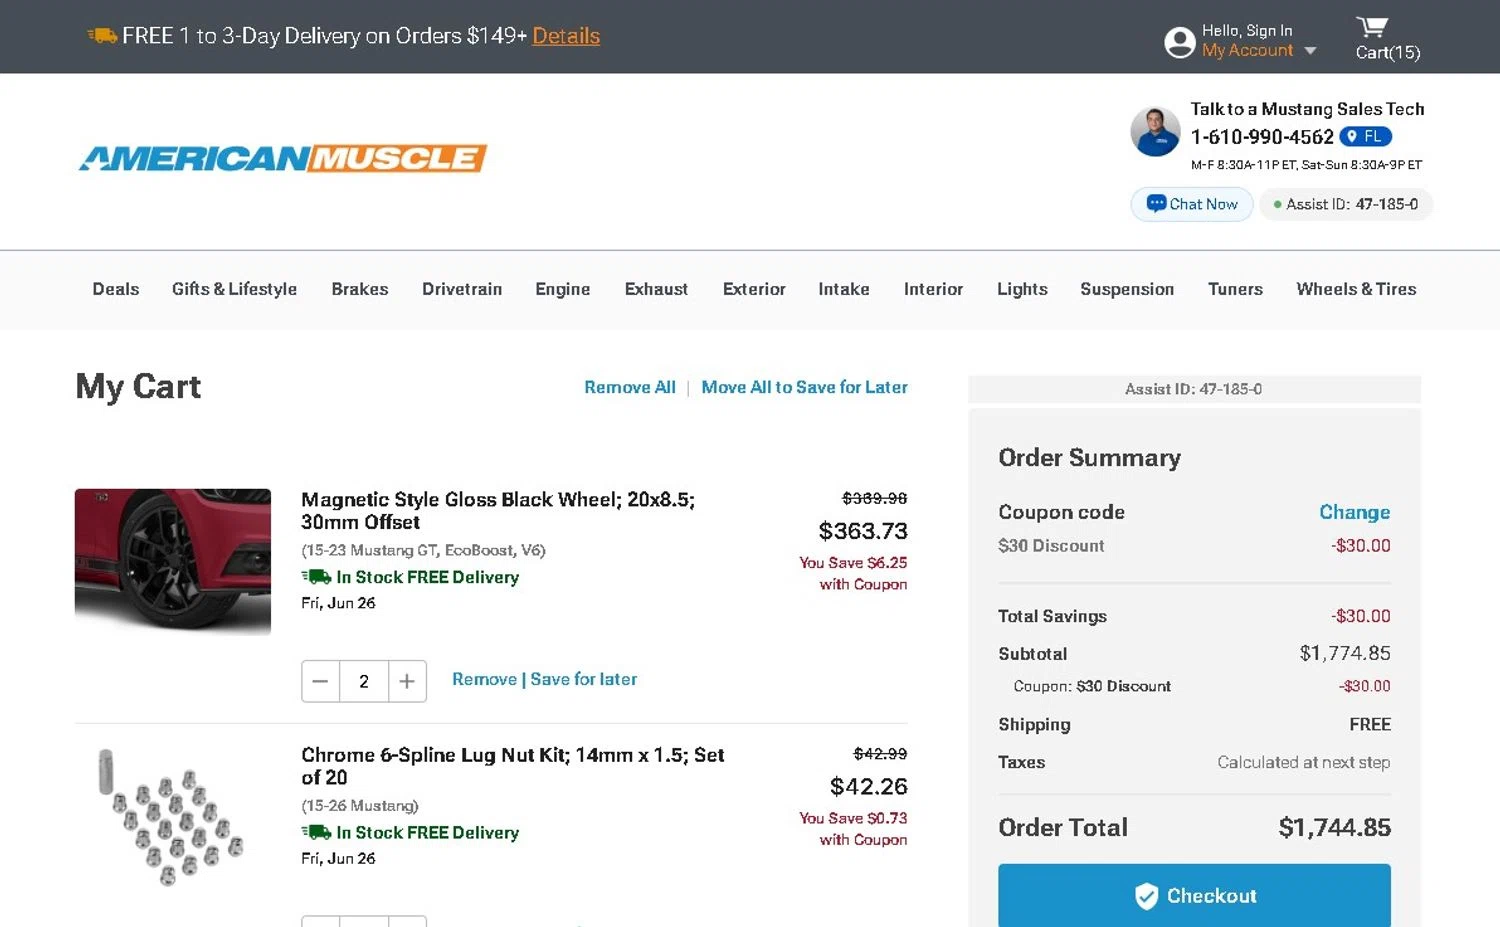Click the Chat Now speech bubble icon
This screenshot has height=927, width=1500.
(x=1156, y=203)
